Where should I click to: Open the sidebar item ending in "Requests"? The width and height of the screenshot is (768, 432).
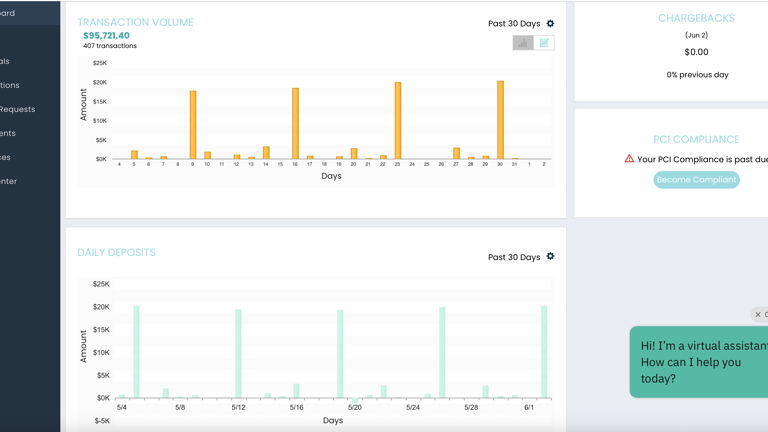(x=17, y=109)
